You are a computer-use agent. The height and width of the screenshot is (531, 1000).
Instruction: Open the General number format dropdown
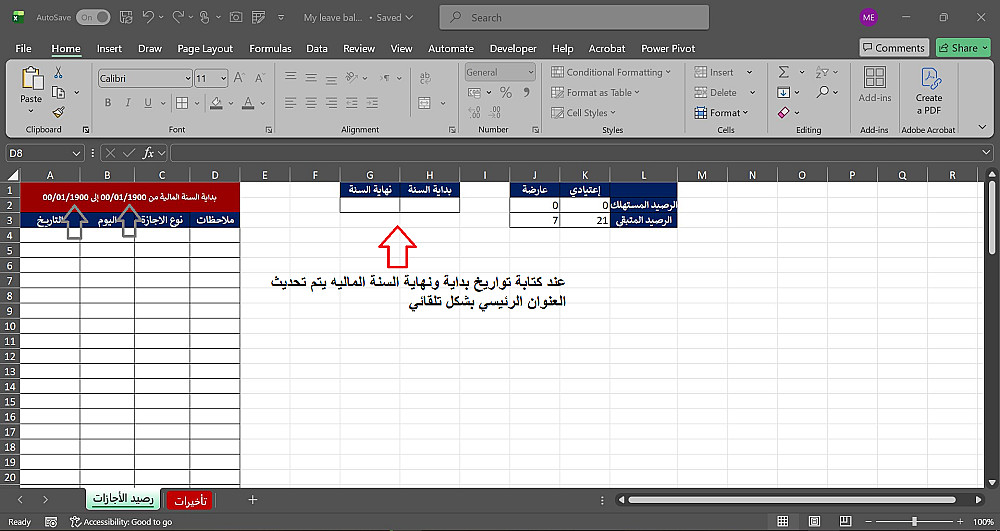point(531,73)
